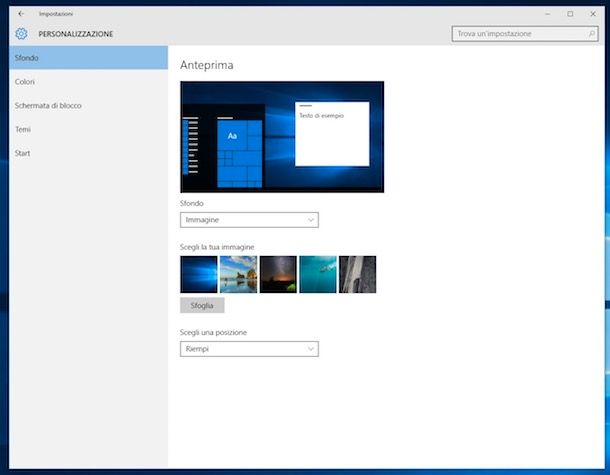Choose the night sky tent wallpaper thumbnail
610x475 pixels.
click(x=278, y=274)
